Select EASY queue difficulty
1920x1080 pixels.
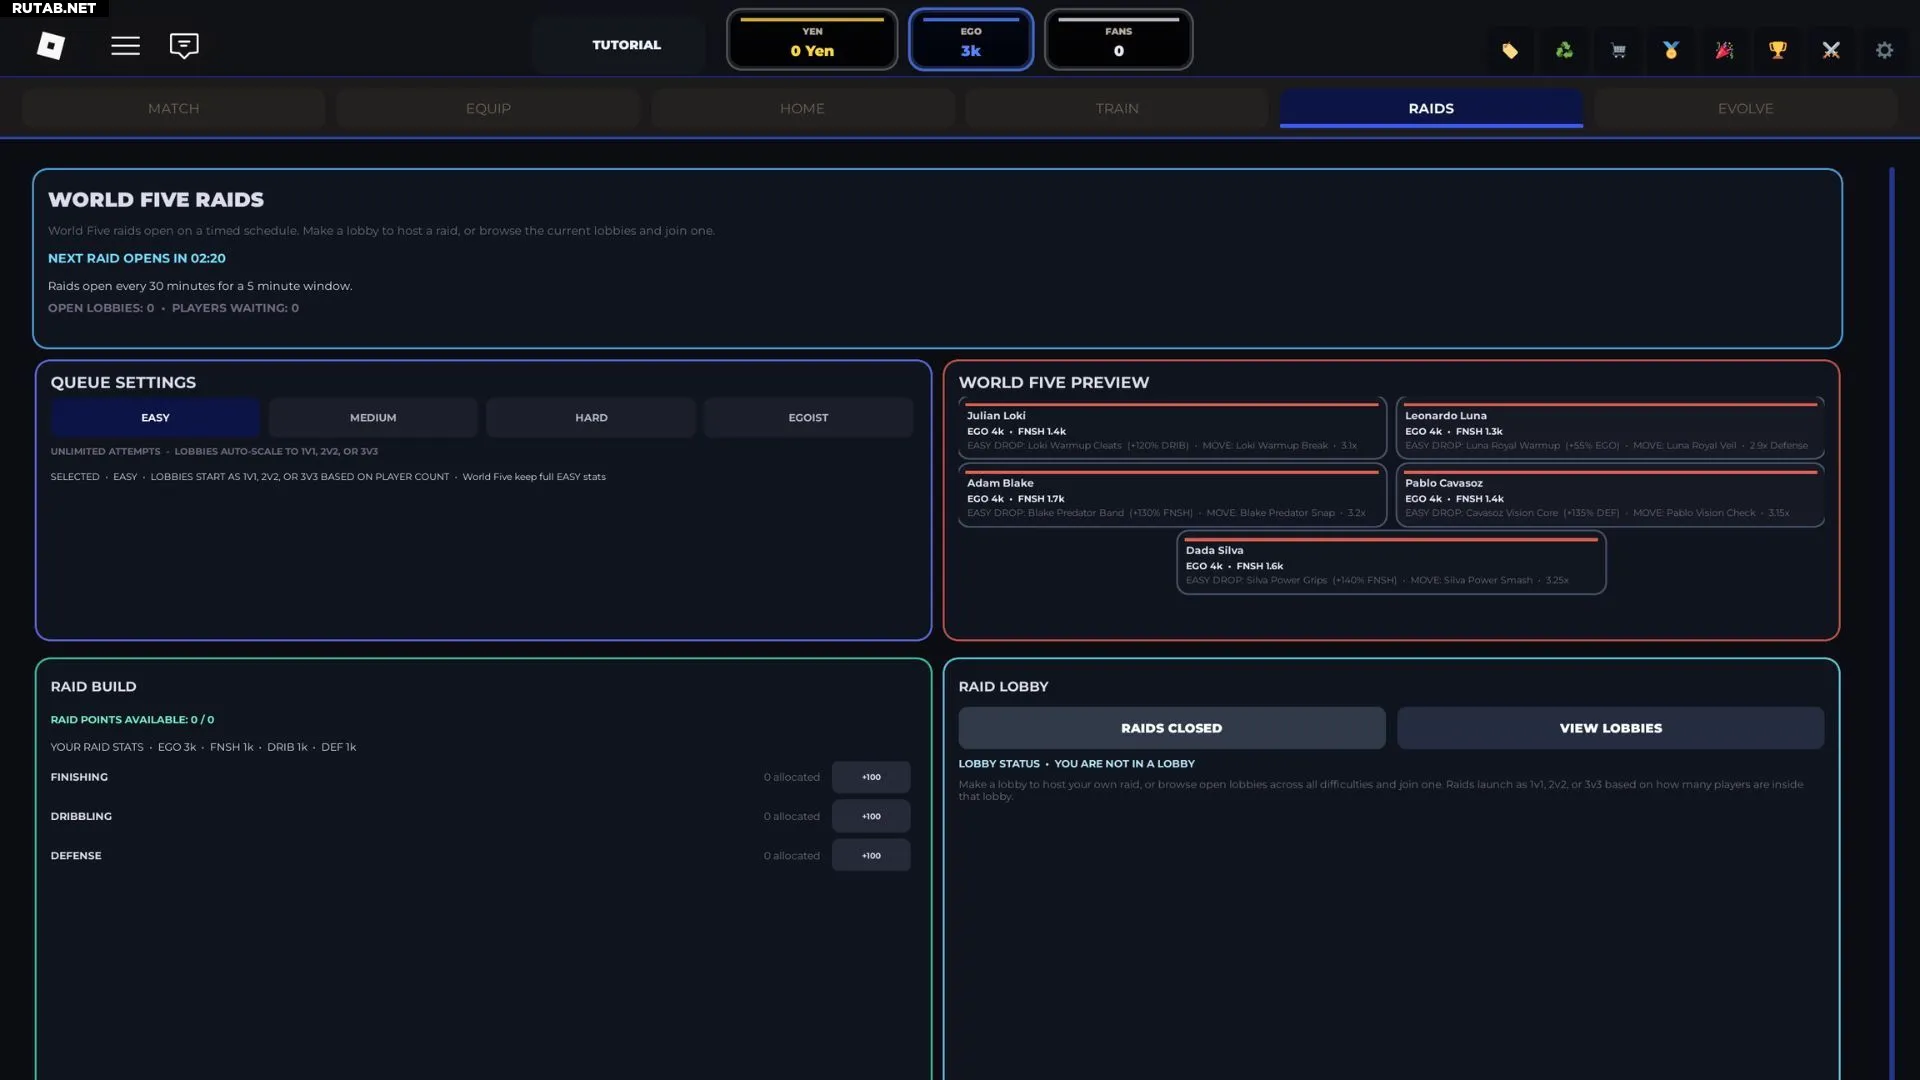(155, 418)
